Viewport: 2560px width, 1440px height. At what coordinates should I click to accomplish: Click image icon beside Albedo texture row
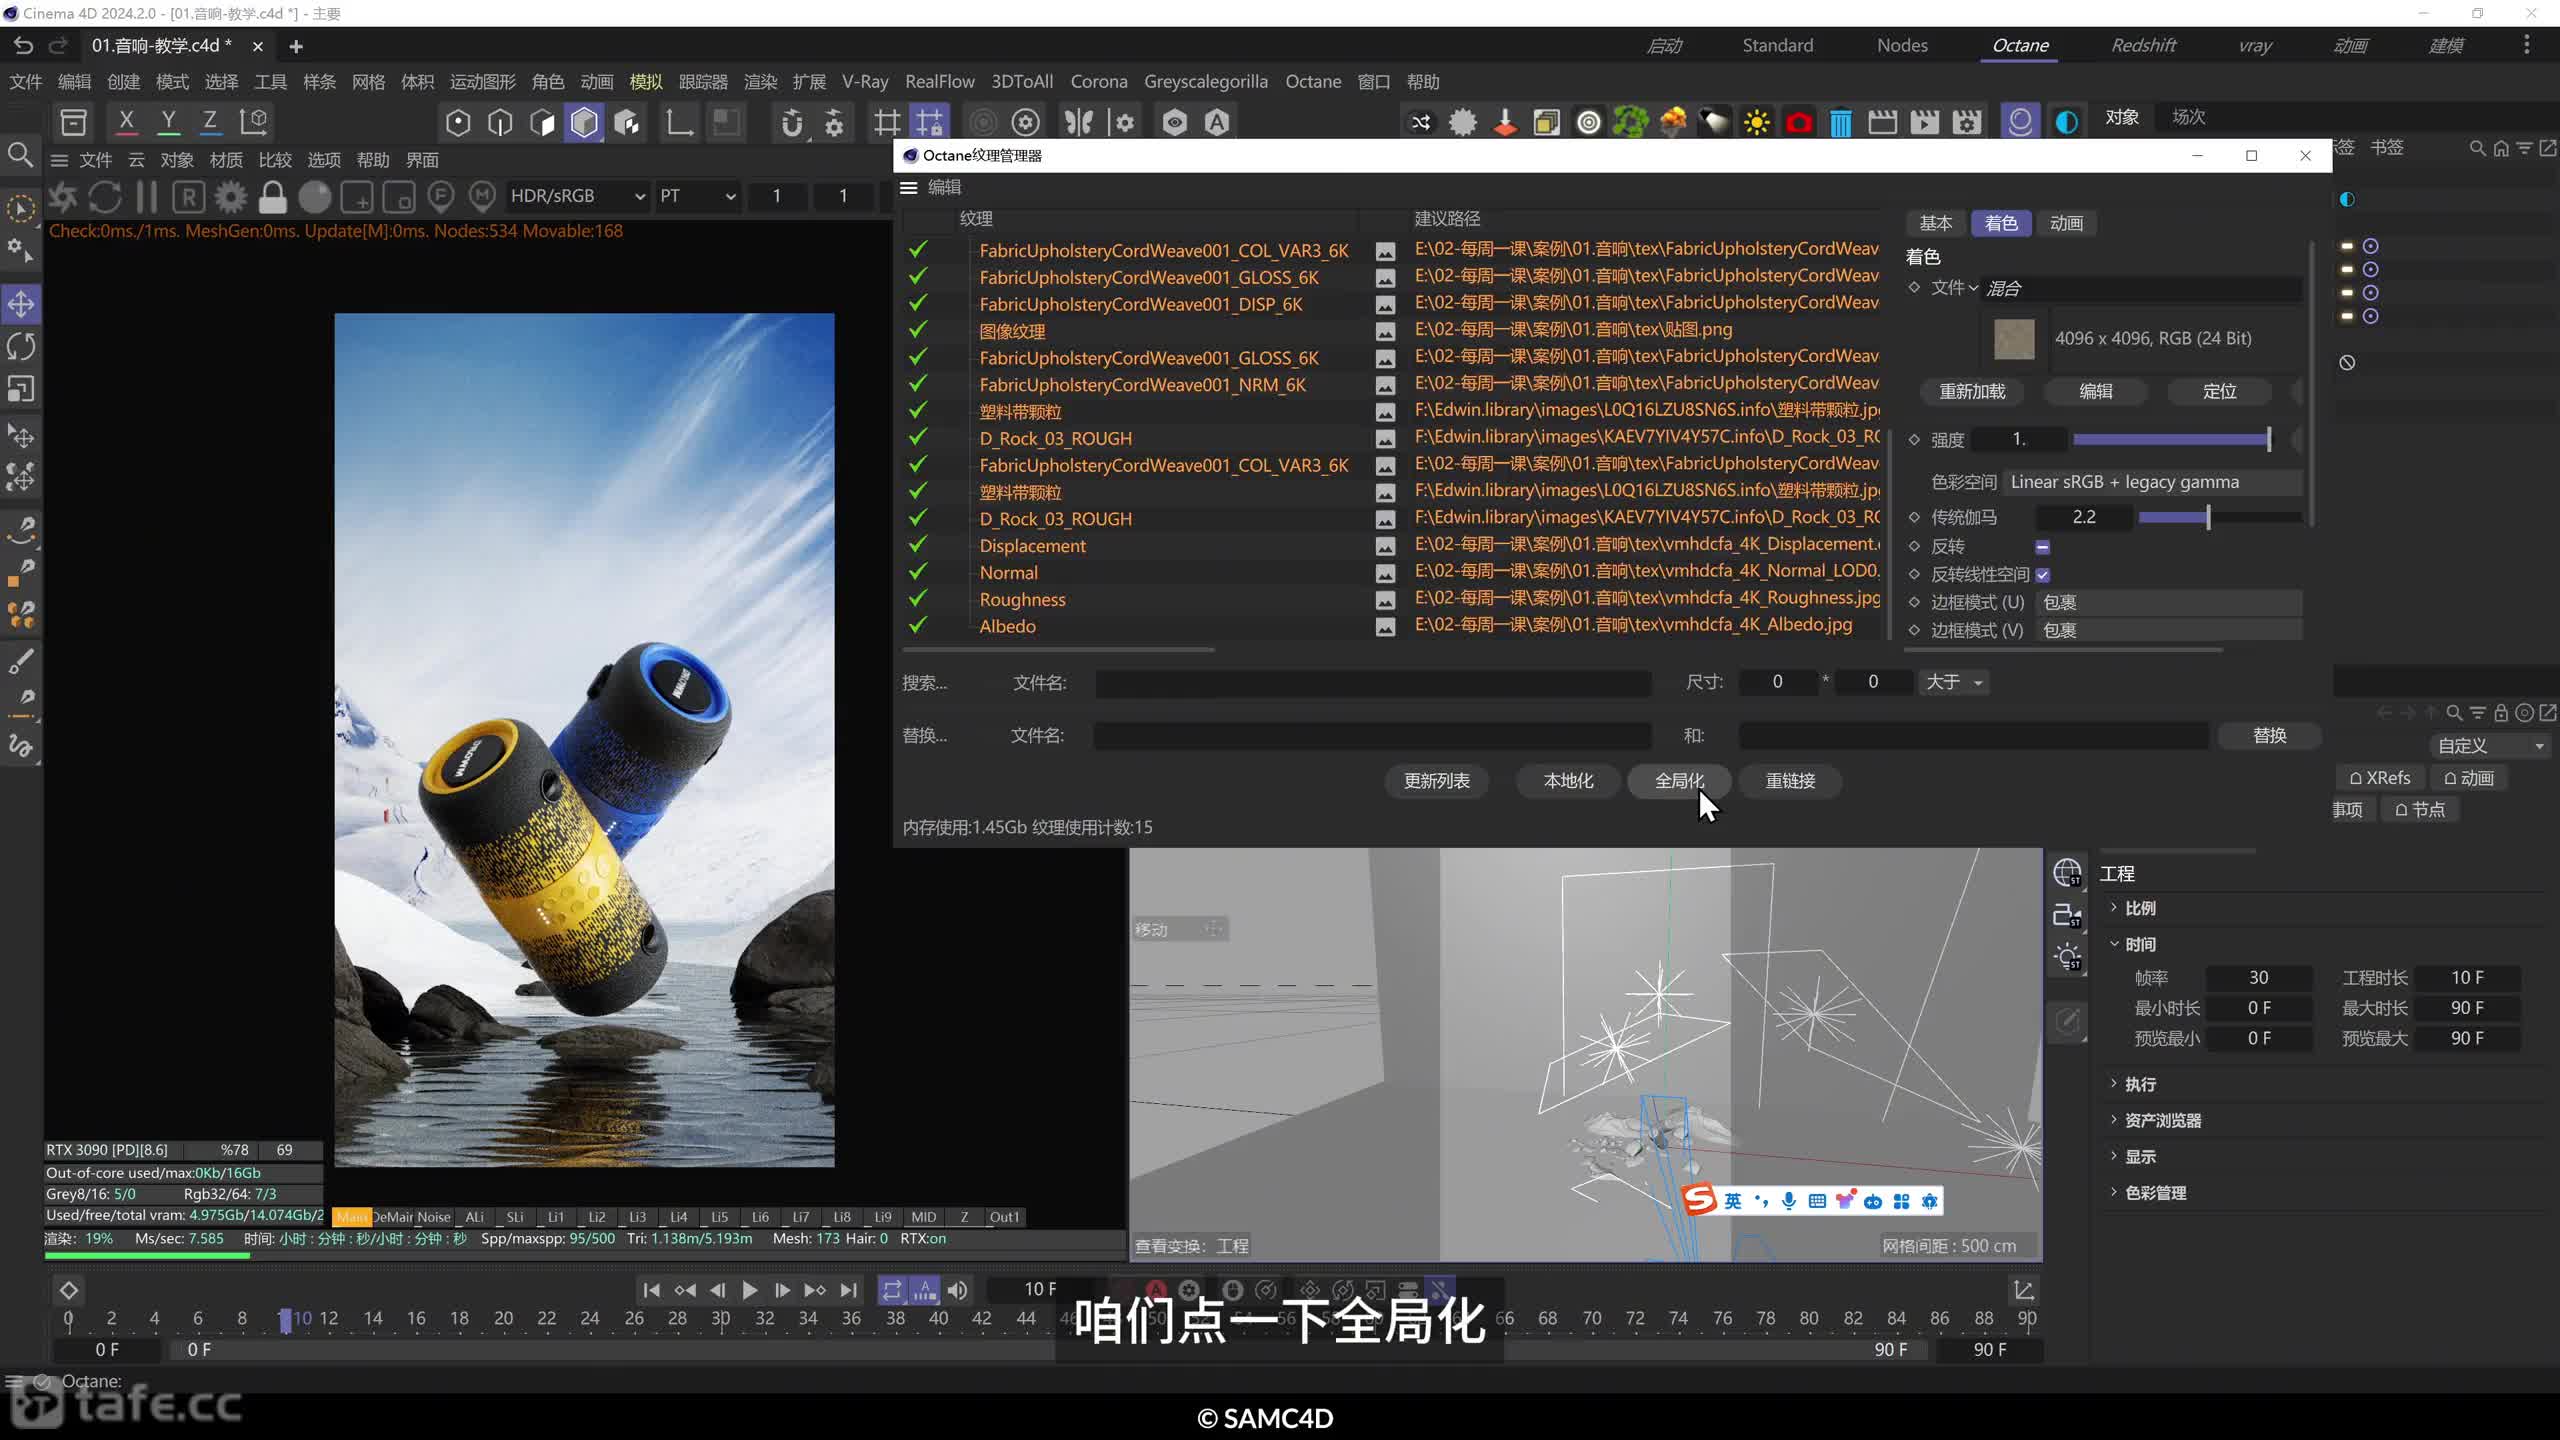click(x=1385, y=627)
